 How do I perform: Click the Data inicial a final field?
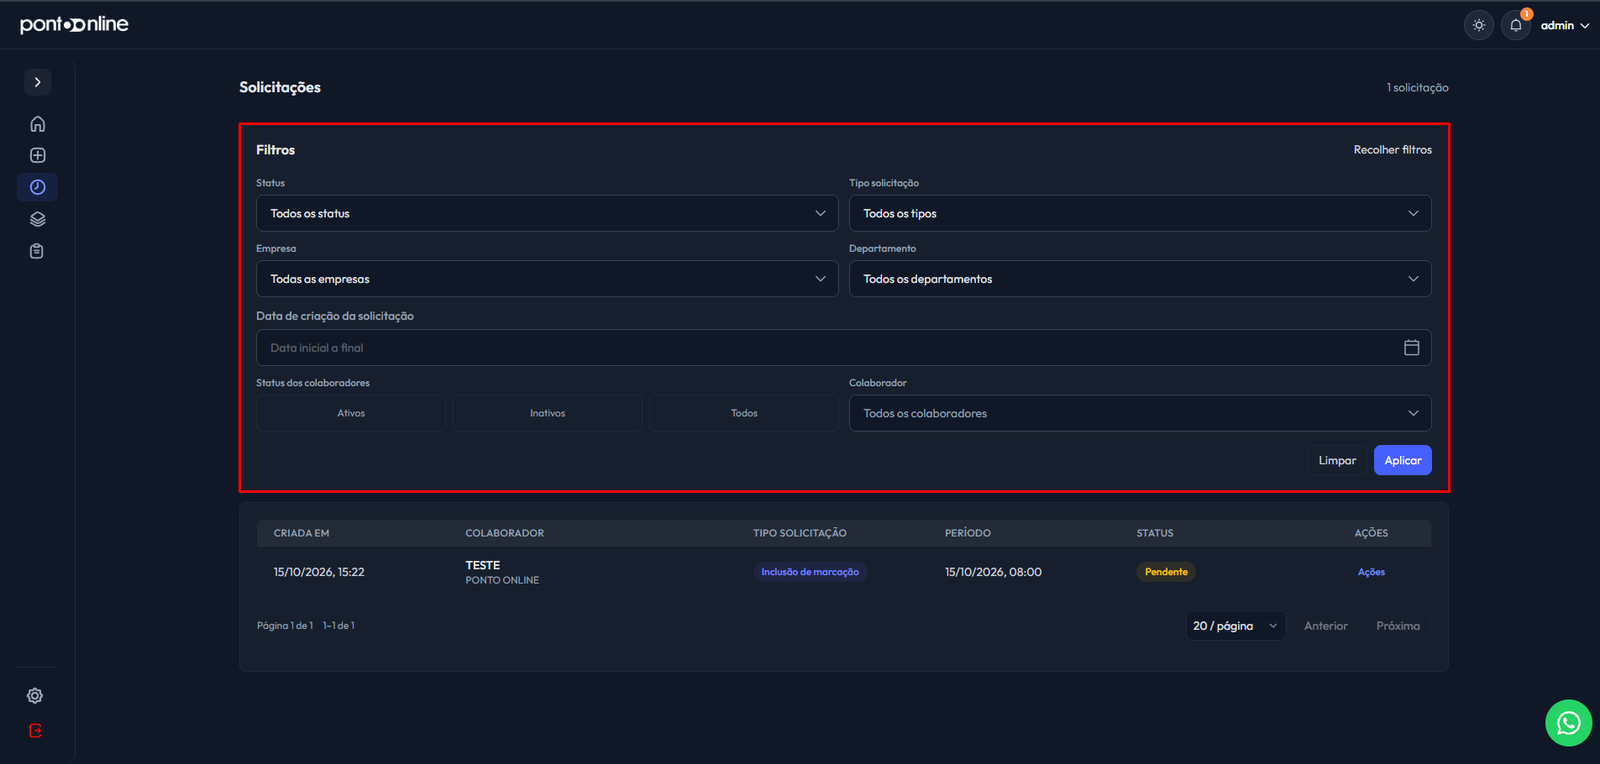pyautogui.click(x=843, y=348)
